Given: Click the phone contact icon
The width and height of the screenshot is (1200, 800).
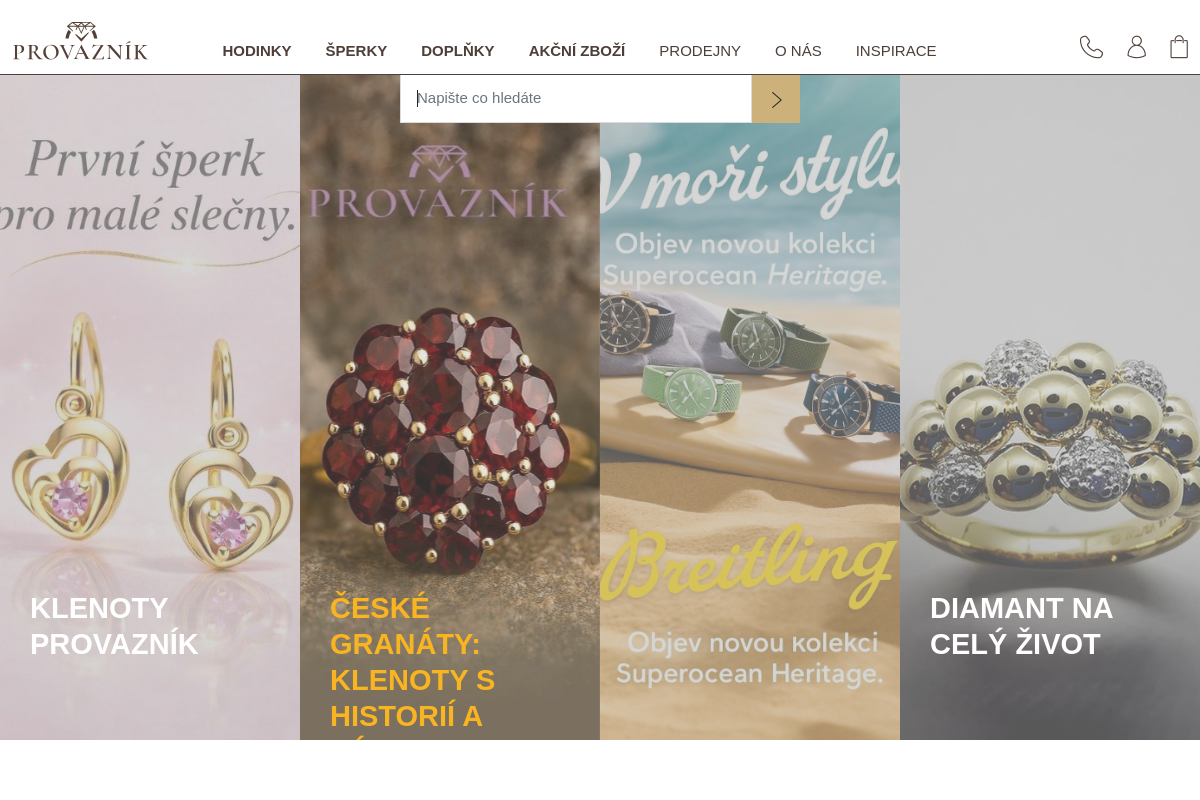Looking at the screenshot, I should [x=1091, y=47].
